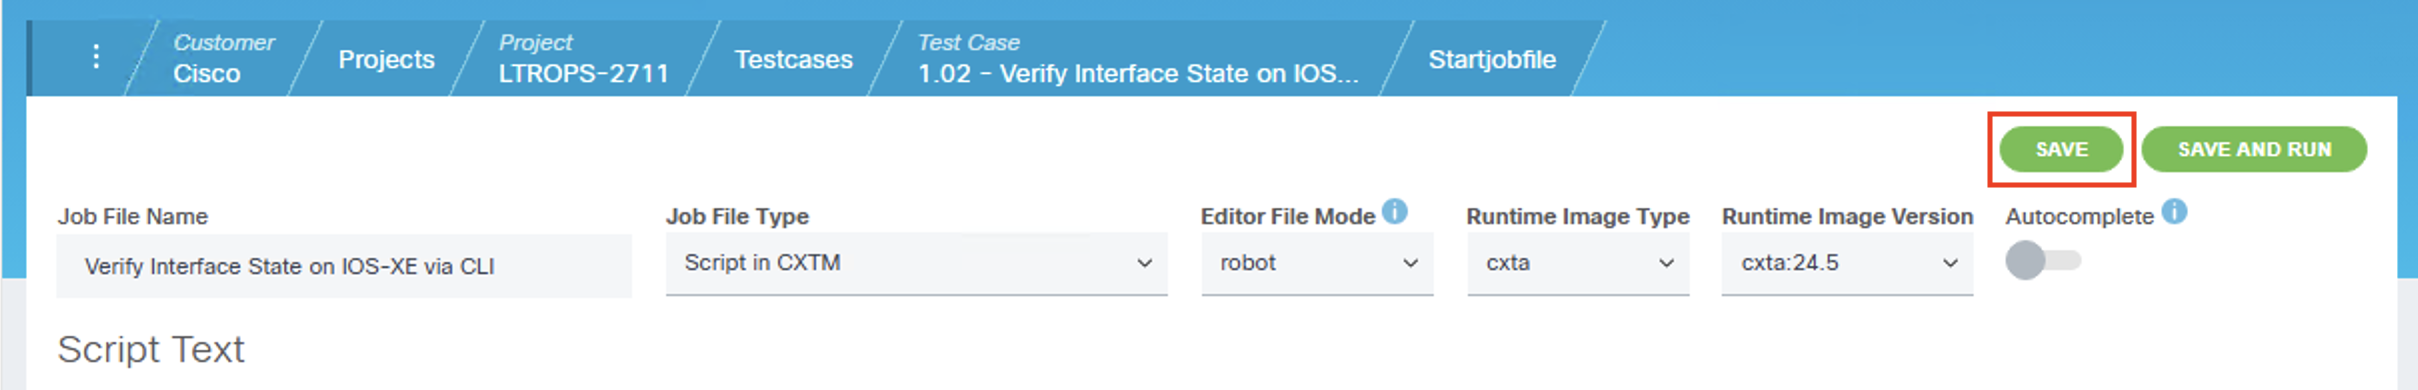The width and height of the screenshot is (2418, 390).
Task: Click the Script Text heading
Action: tap(151, 349)
